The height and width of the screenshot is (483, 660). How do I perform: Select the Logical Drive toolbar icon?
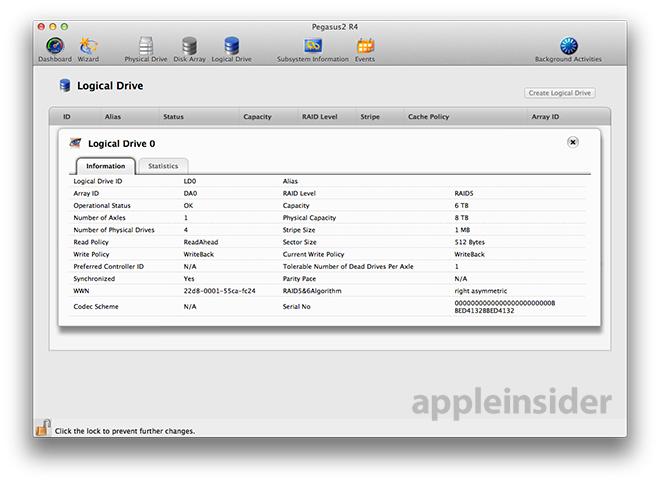(x=232, y=49)
